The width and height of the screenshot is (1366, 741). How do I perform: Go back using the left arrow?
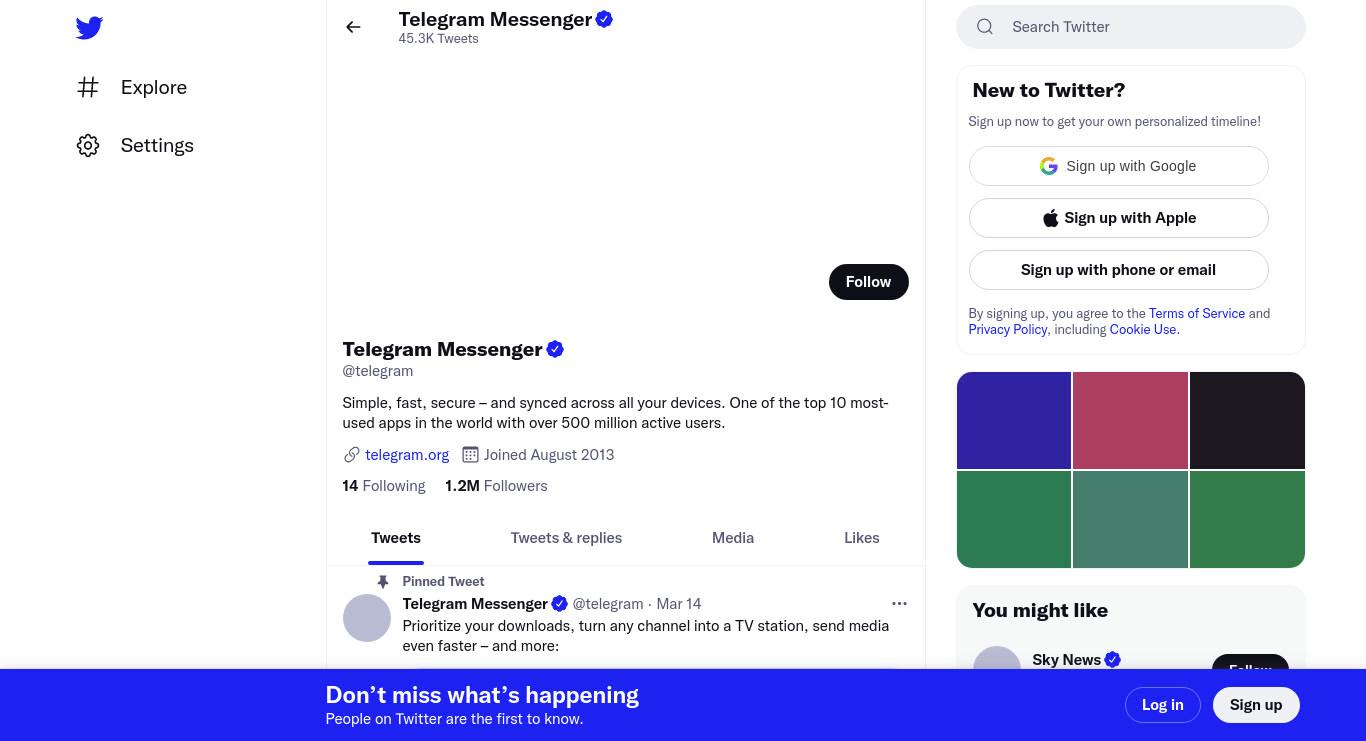[x=353, y=27]
